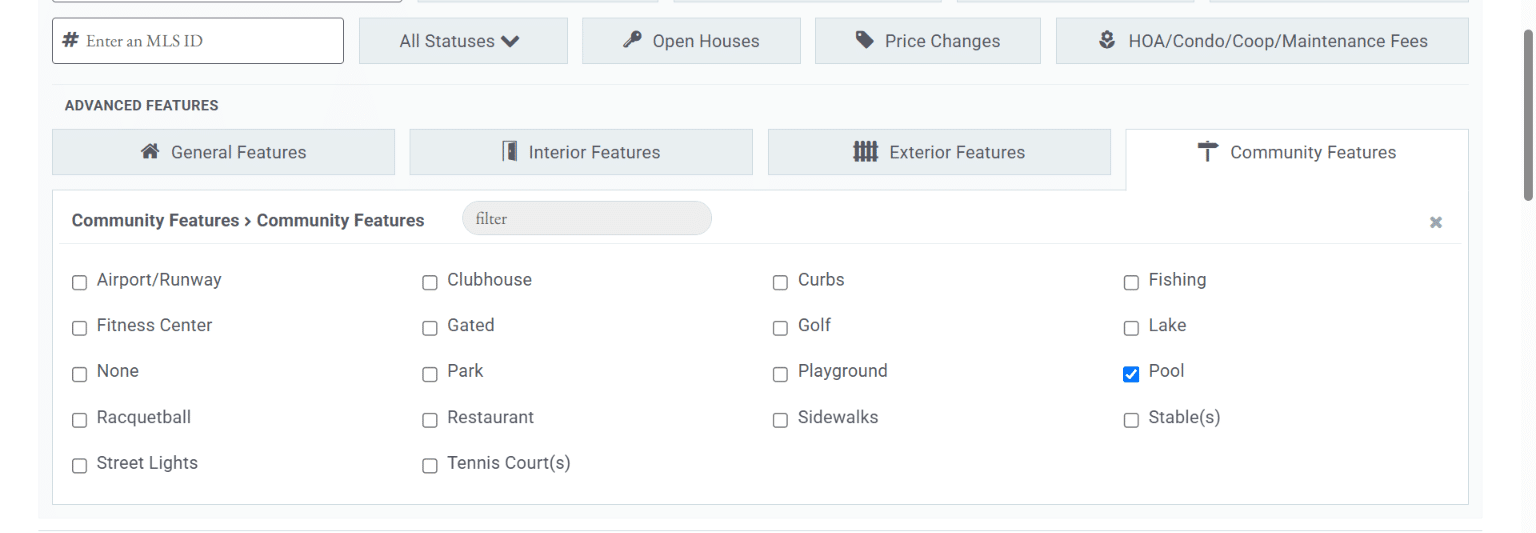Click the price tag icon on Price Changes
This screenshot has width=1536, height=533.
tap(865, 40)
